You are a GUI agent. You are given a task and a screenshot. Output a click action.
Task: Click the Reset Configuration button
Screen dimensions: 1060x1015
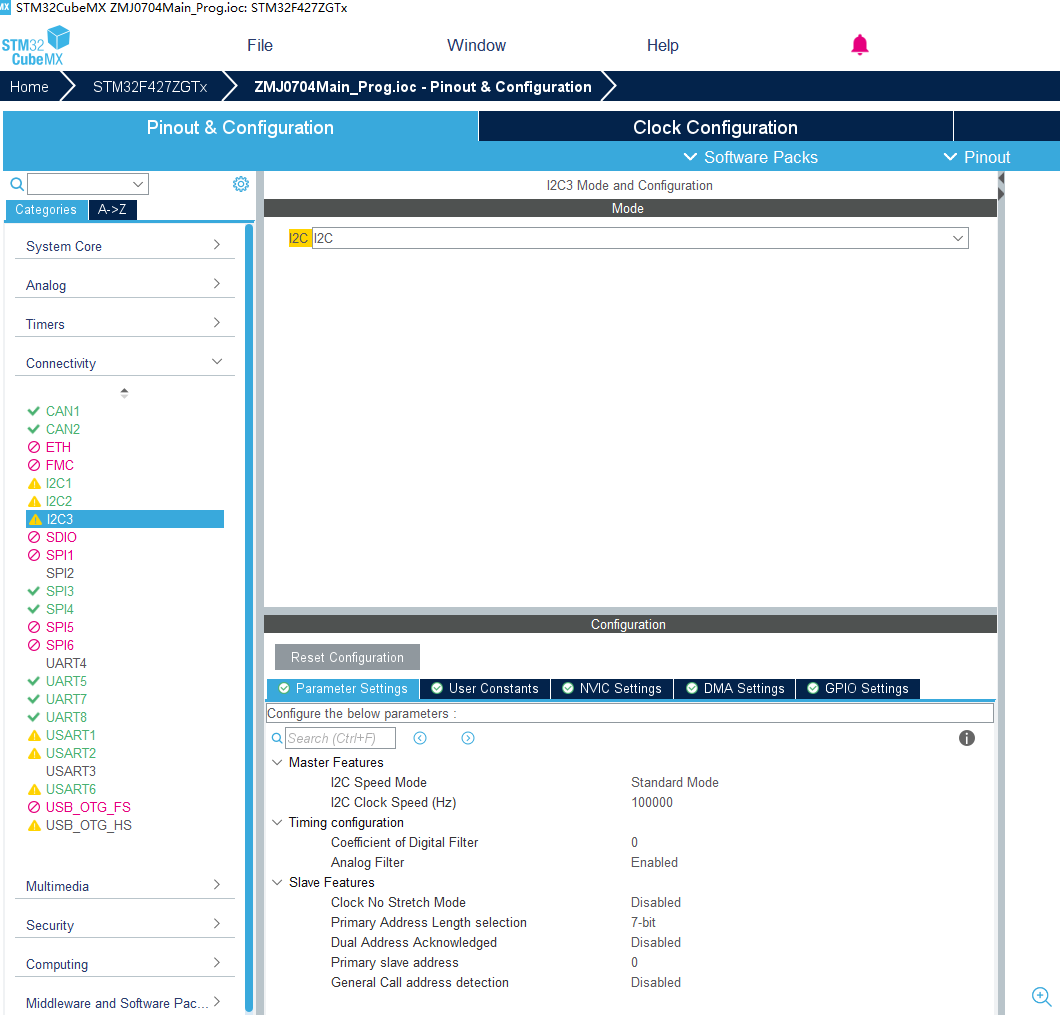347,657
